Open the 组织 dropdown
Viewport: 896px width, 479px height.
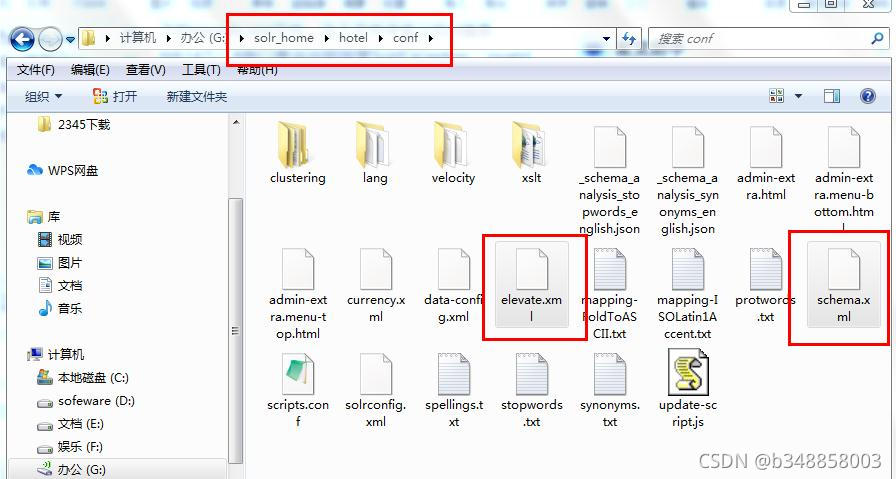(x=43, y=97)
